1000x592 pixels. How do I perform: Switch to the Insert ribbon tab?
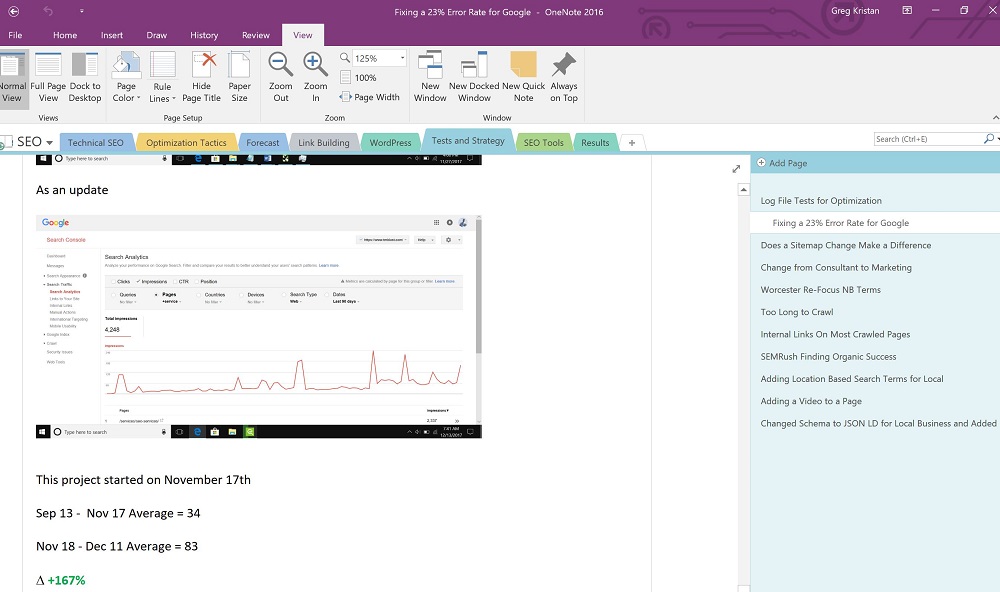112,35
